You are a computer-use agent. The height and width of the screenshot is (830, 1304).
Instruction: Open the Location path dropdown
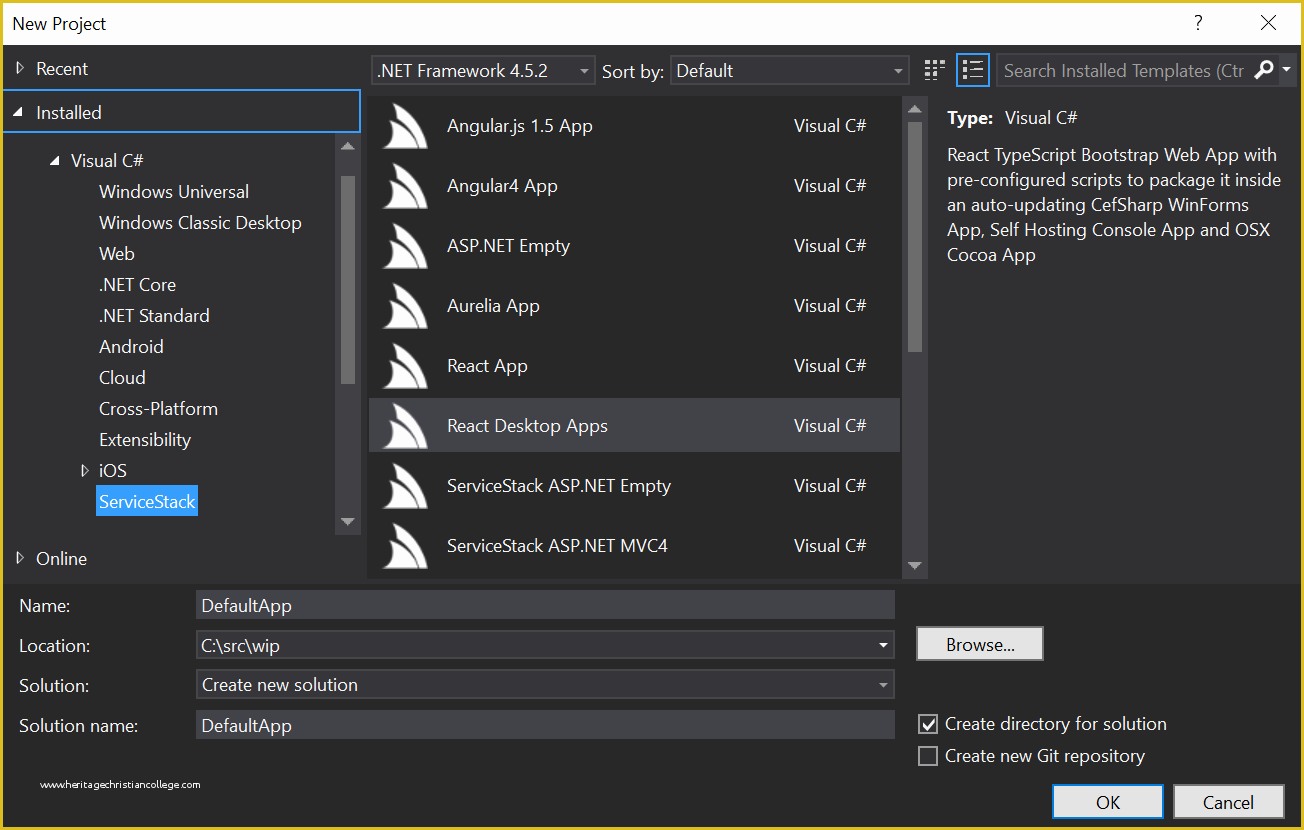[x=883, y=646]
